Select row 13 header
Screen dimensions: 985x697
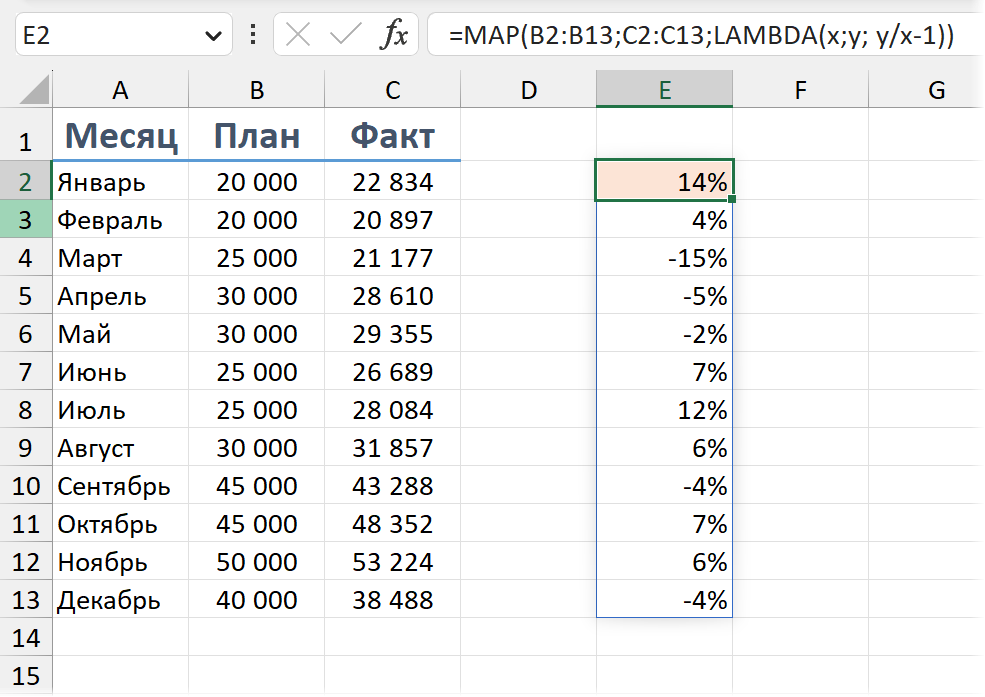[x=26, y=600]
